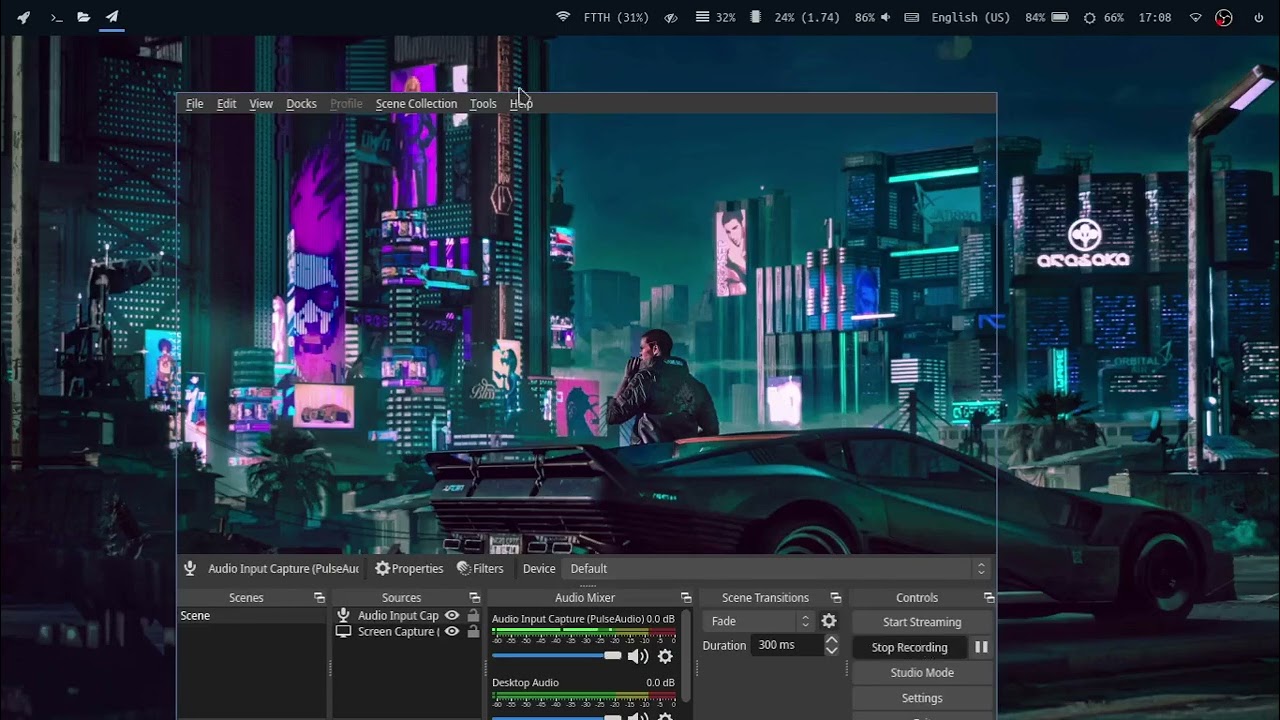Open the Scene Collection menu

[416, 104]
